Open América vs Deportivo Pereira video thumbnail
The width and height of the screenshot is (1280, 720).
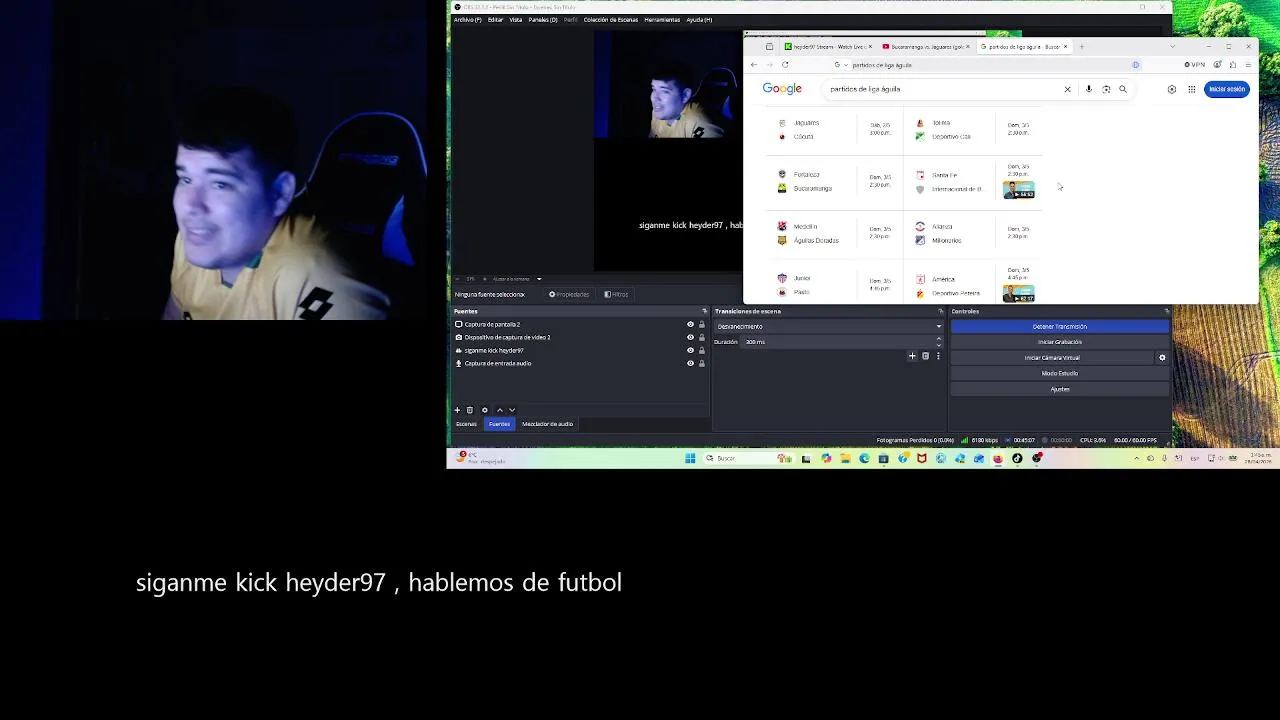1019,294
